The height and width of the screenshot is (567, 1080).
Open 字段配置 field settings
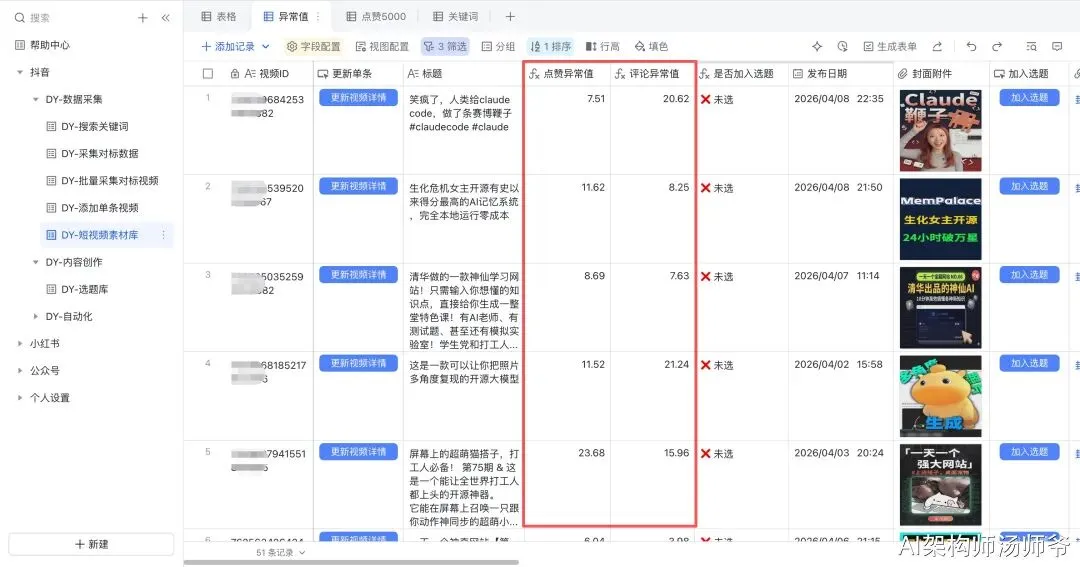point(313,46)
